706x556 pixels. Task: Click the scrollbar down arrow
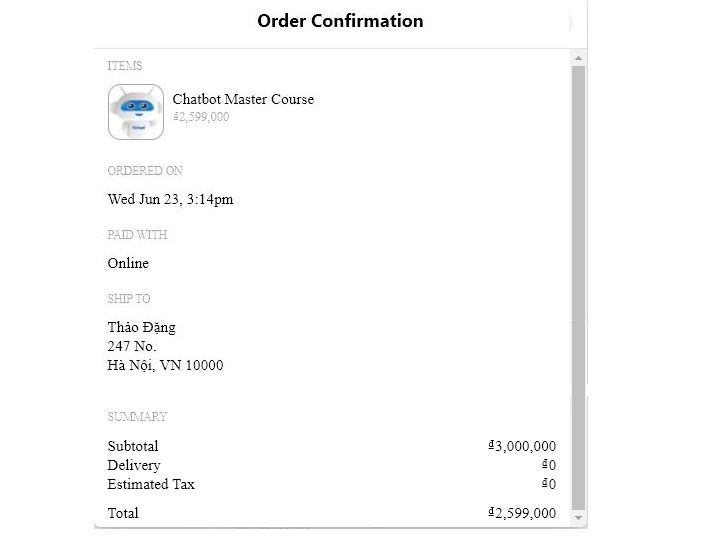pos(578,518)
